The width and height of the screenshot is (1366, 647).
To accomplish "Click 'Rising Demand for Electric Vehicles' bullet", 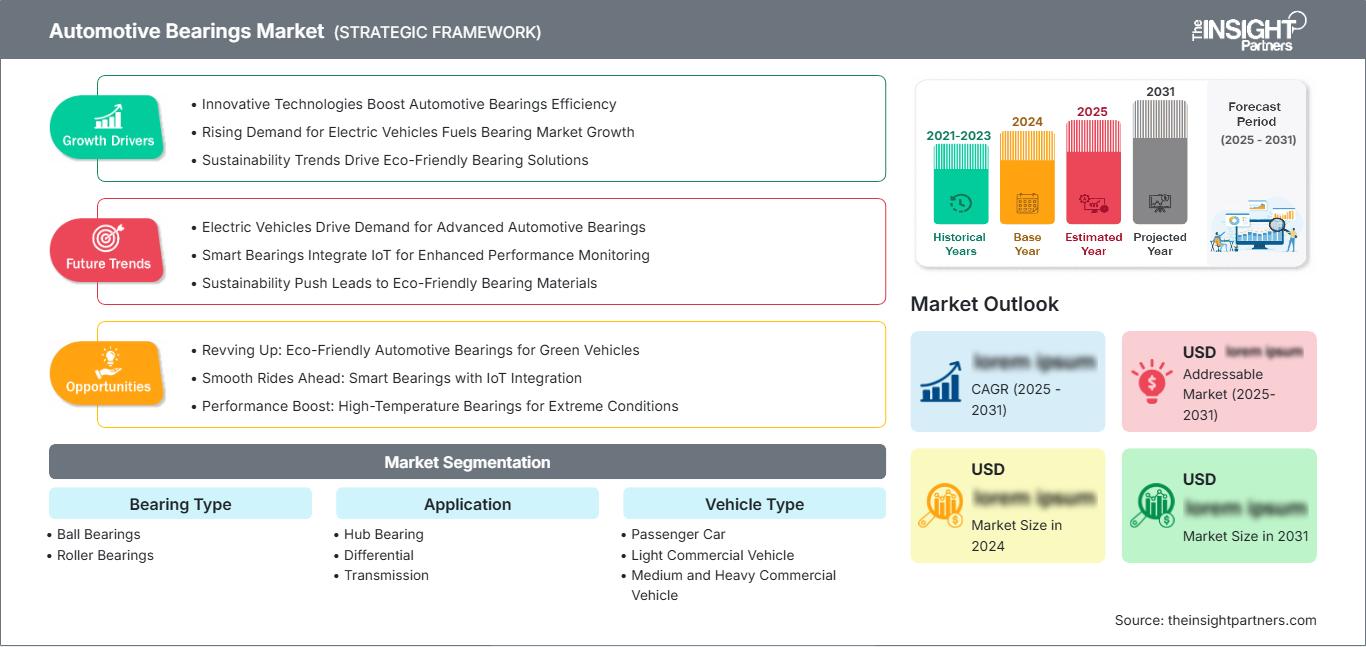I will pyautogui.click(x=418, y=132).
